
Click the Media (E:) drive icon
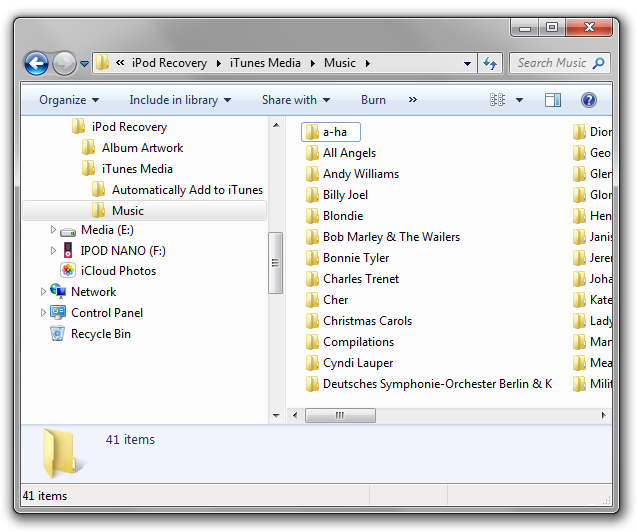tap(68, 232)
